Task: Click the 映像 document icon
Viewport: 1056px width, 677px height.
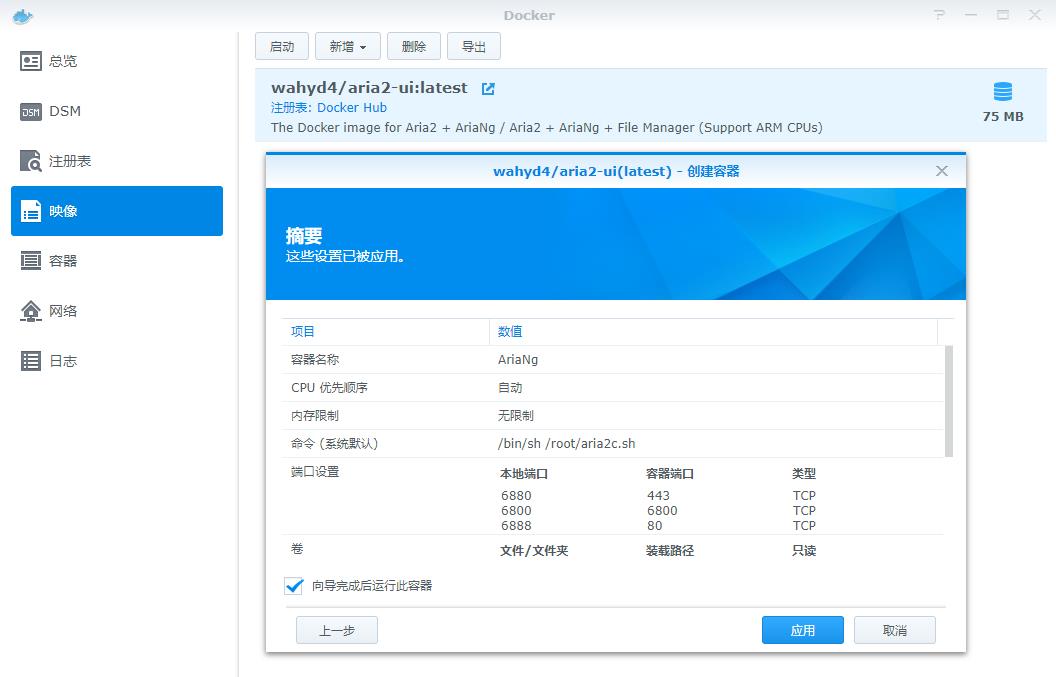Action: (30, 211)
